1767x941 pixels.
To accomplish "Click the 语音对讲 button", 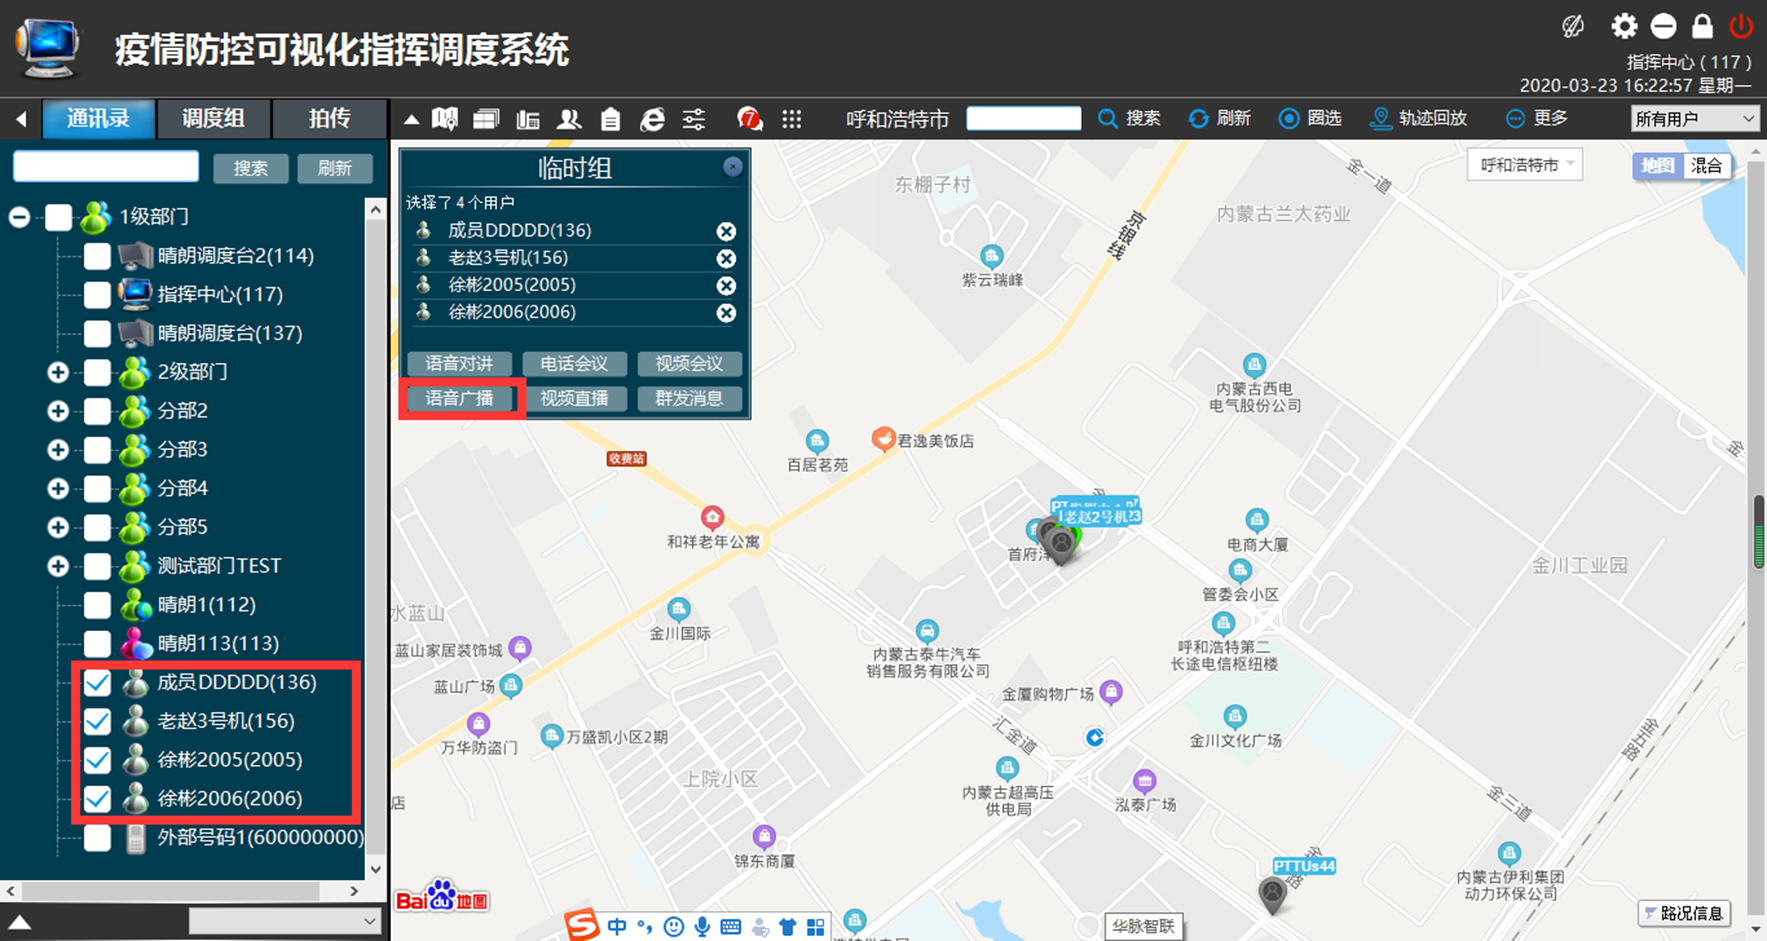I will pyautogui.click(x=459, y=364).
